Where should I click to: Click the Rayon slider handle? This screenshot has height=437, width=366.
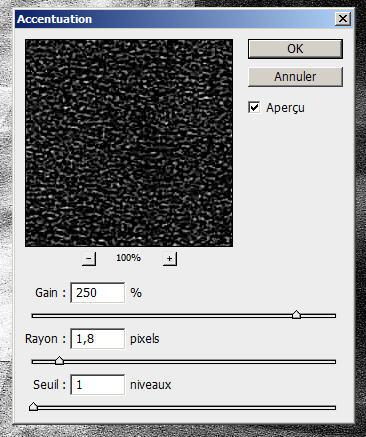click(x=59, y=360)
